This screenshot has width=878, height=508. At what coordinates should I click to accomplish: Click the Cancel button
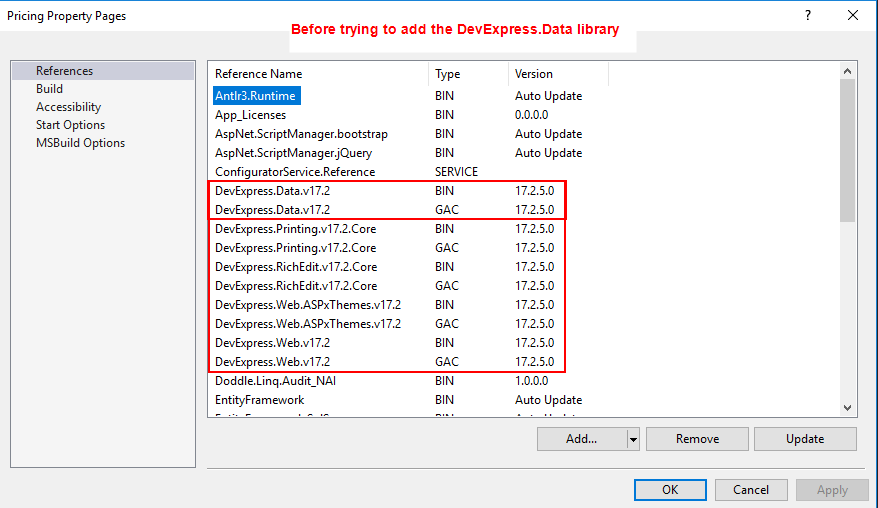tap(751, 490)
